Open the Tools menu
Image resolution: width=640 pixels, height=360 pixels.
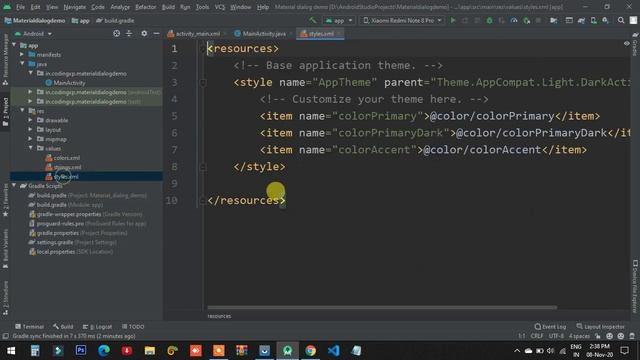coord(202,7)
